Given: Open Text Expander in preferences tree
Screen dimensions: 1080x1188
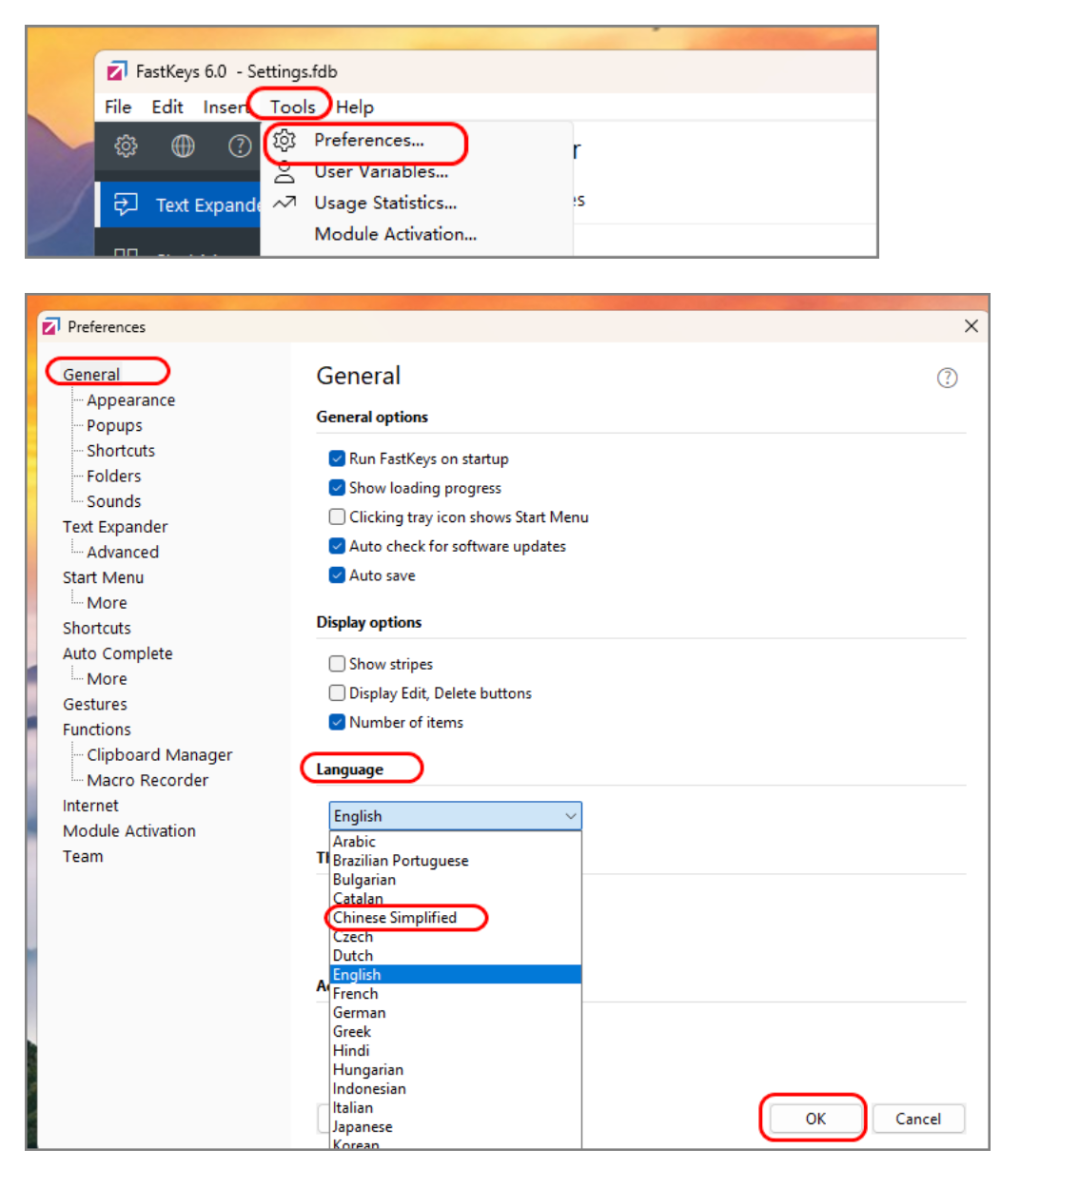Looking at the screenshot, I should [115, 527].
